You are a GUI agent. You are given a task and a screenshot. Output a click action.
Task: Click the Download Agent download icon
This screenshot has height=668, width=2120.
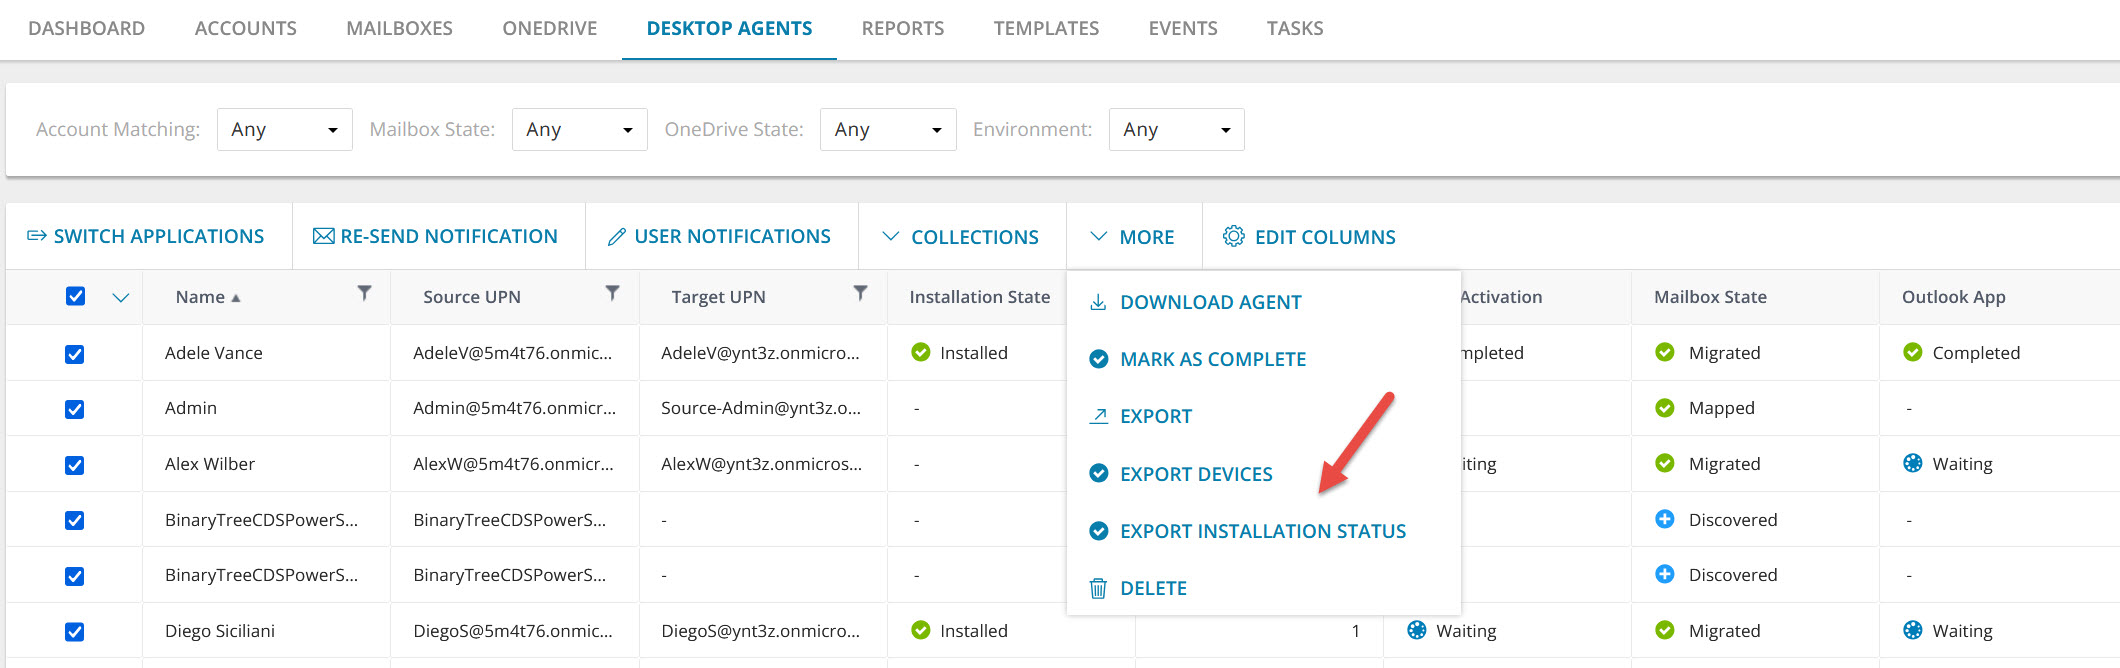pos(1098,302)
